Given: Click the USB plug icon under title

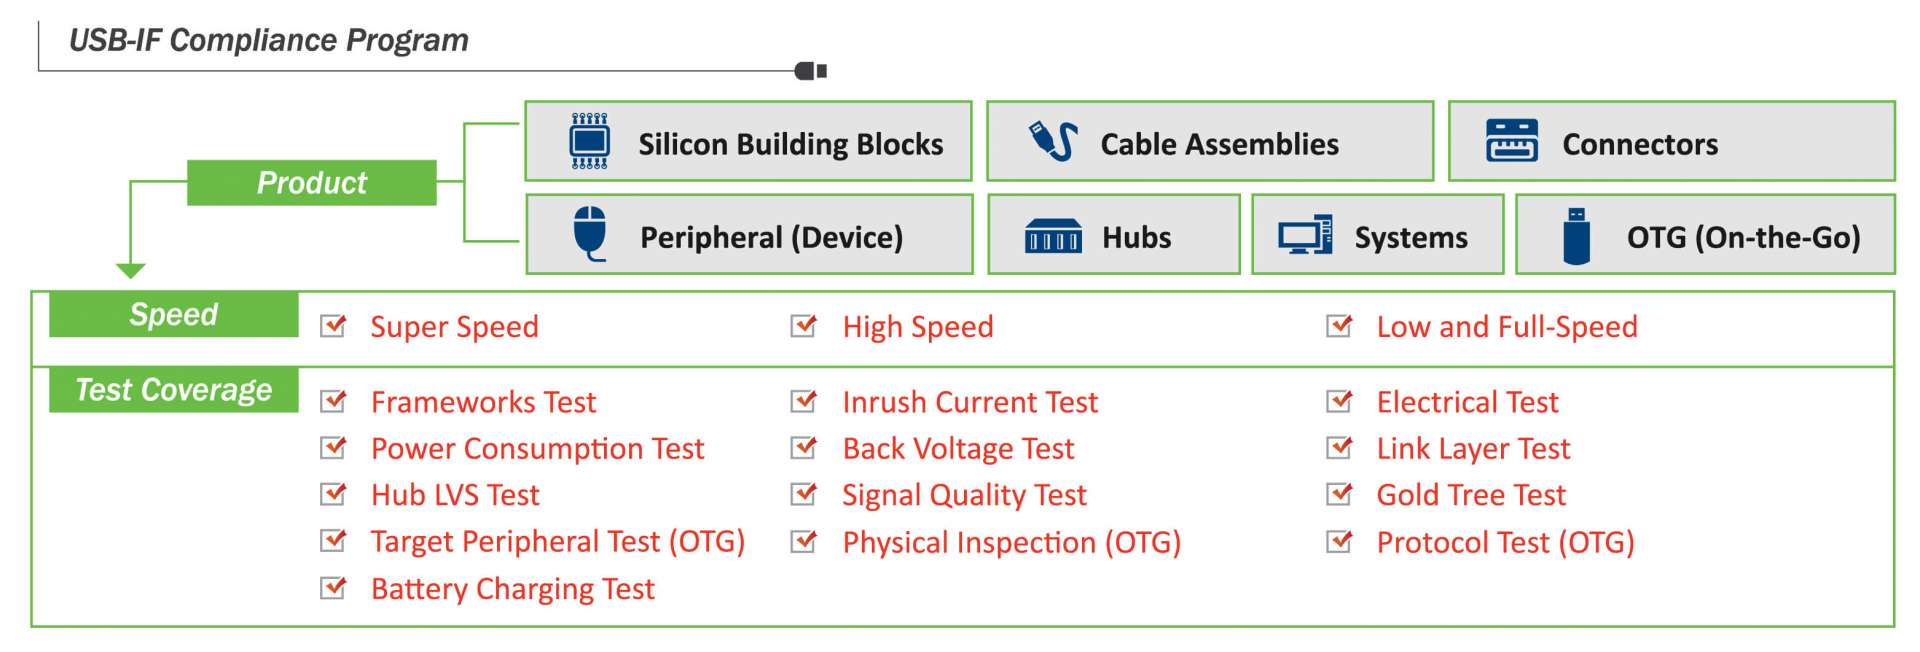Looking at the screenshot, I should click(810, 71).
